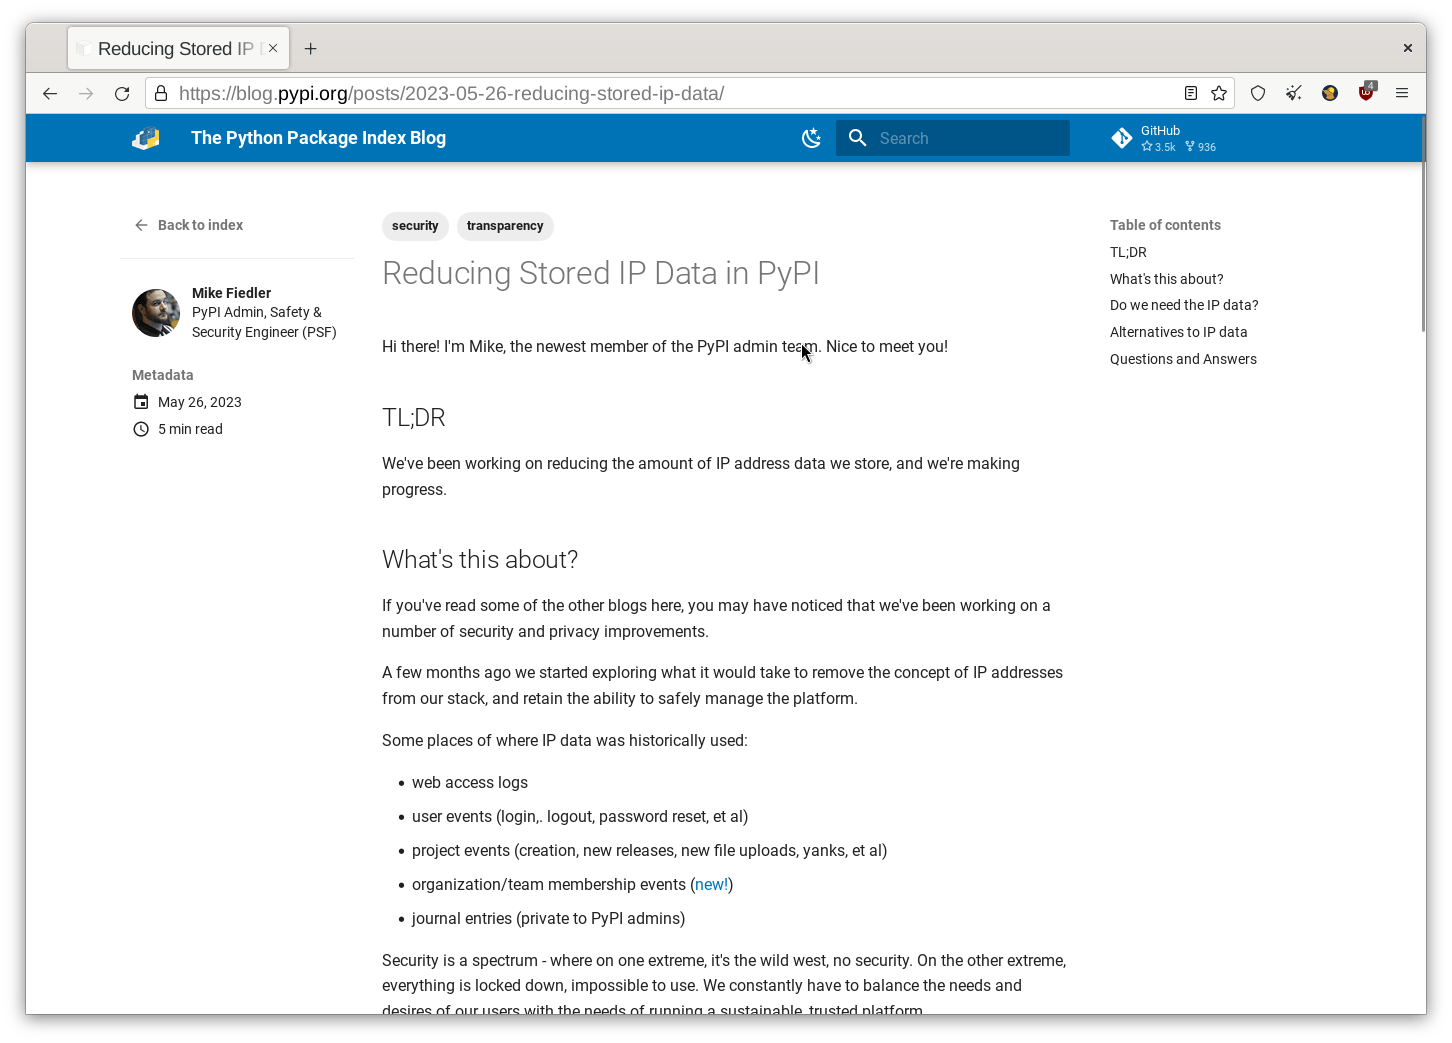Screen dimensions: 1452x1043
Task: Click the TL;DR heading in the article
Action: [x=414, y=417]
